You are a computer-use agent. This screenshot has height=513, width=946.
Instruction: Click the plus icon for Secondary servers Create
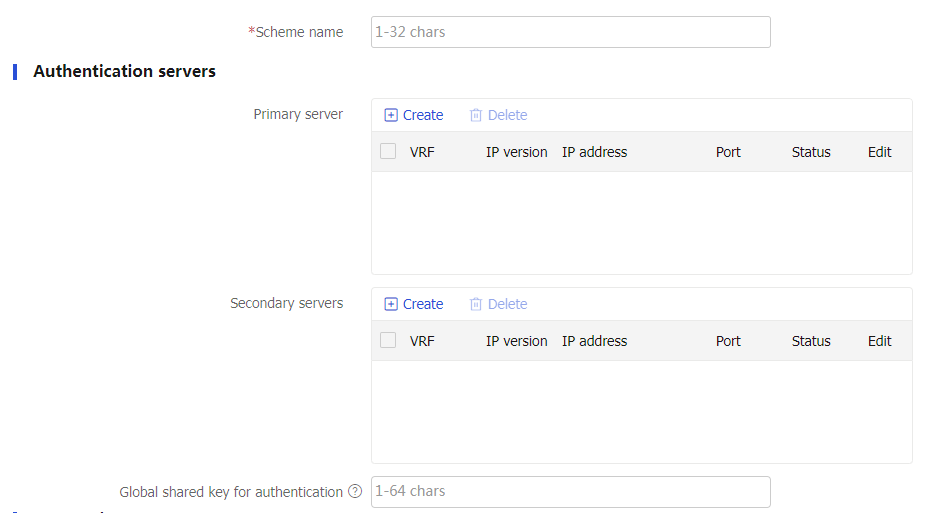(391, 304)
